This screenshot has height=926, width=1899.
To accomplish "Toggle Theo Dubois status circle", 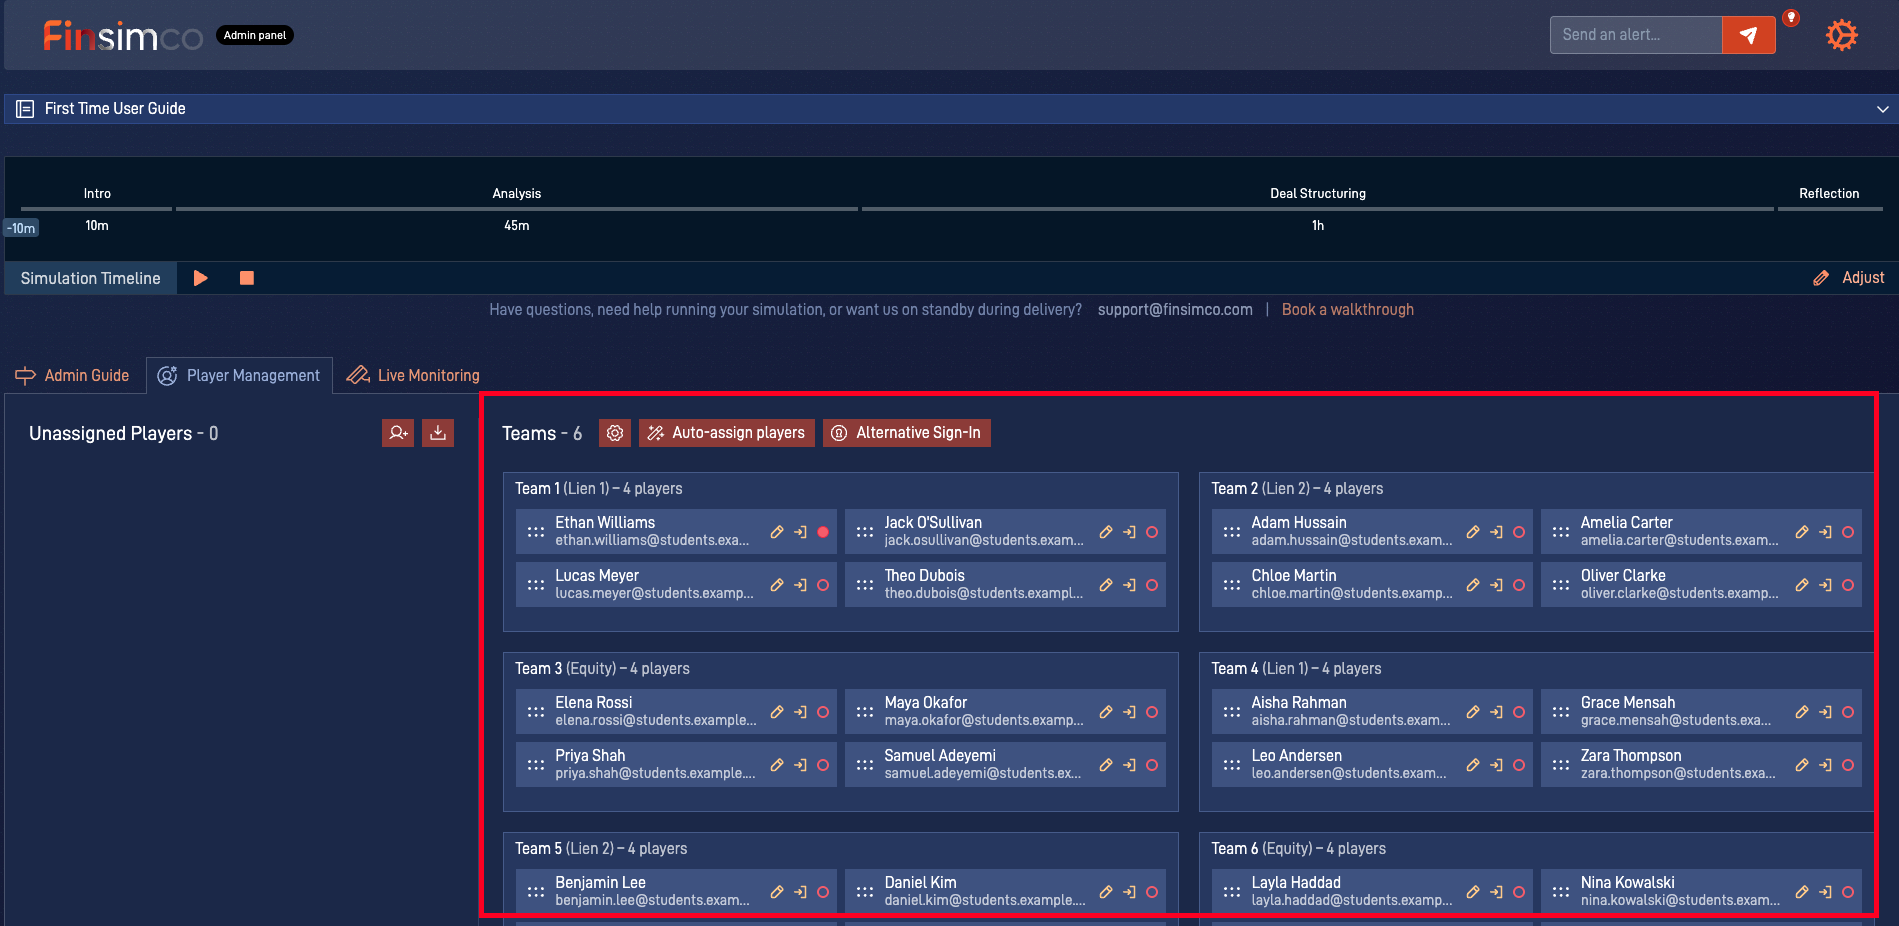I will (x=1152, y=585).
